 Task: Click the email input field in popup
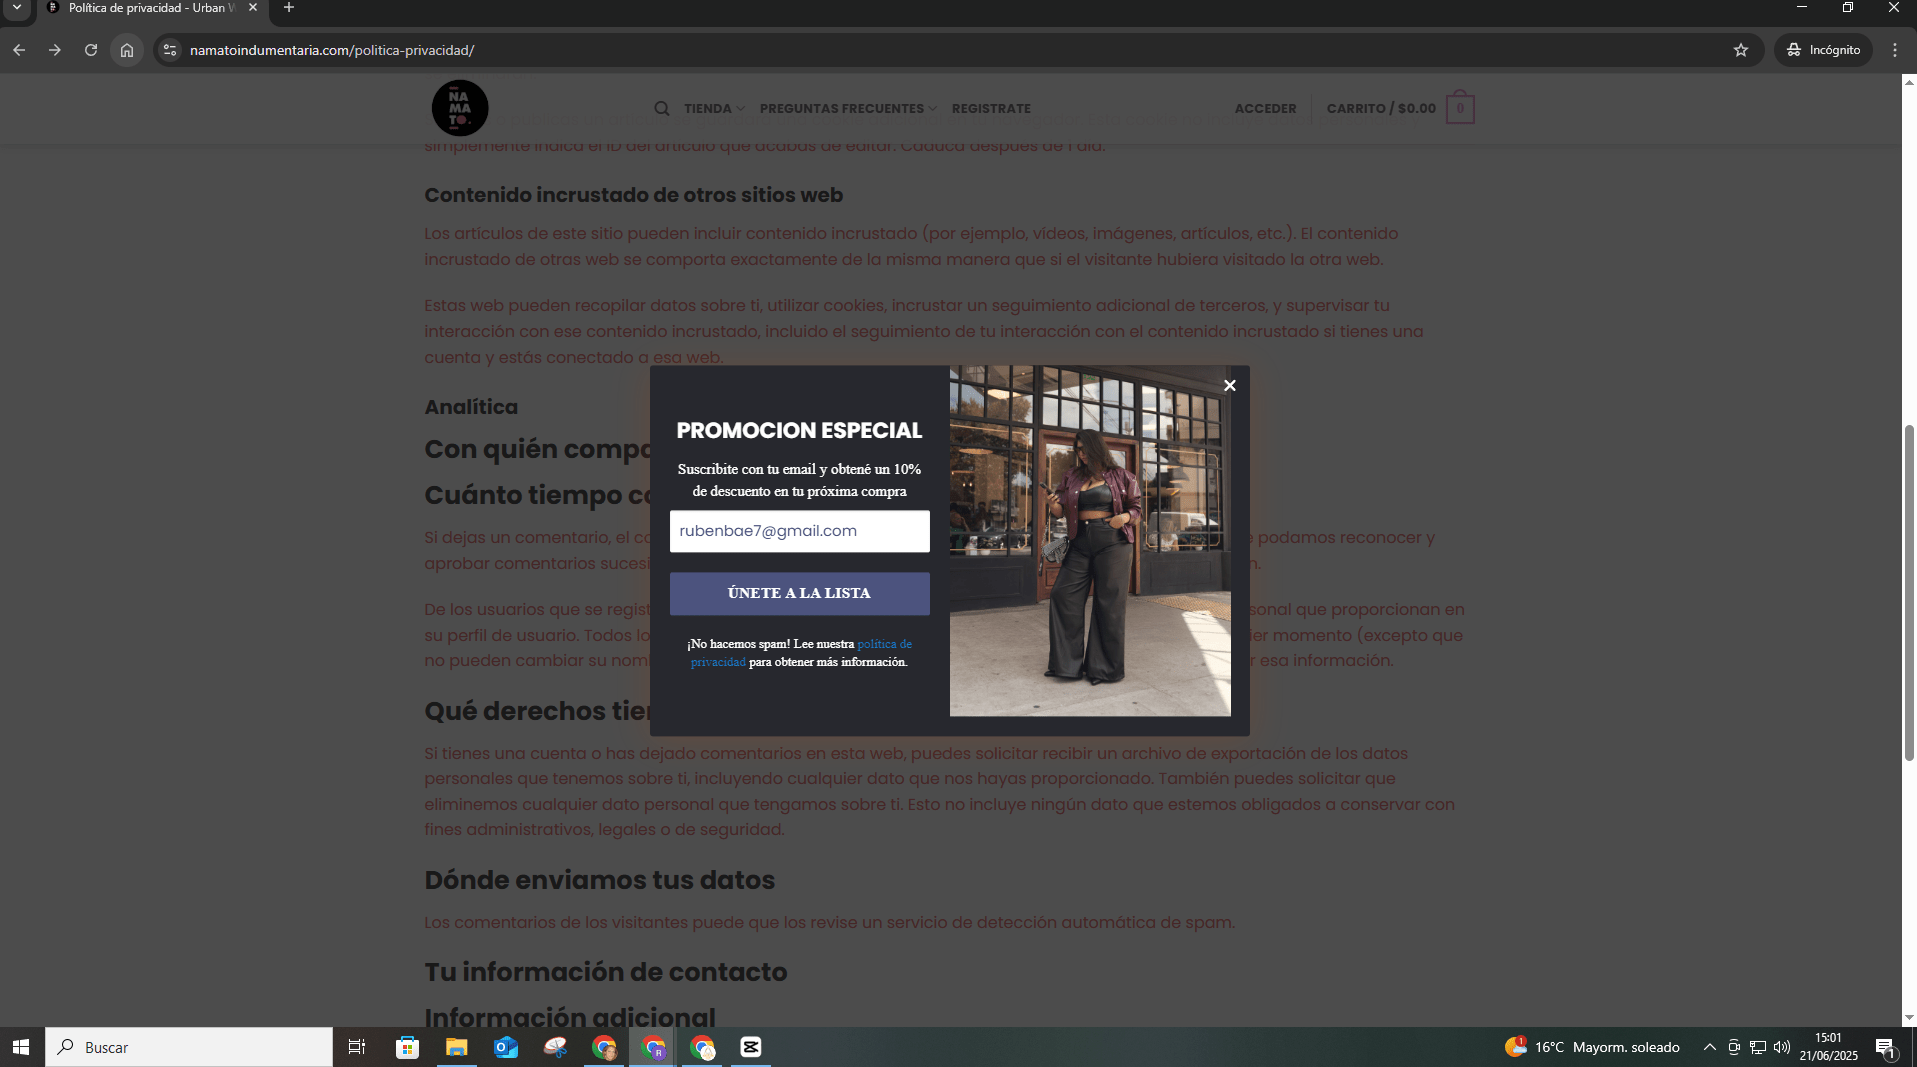[799, 531]
